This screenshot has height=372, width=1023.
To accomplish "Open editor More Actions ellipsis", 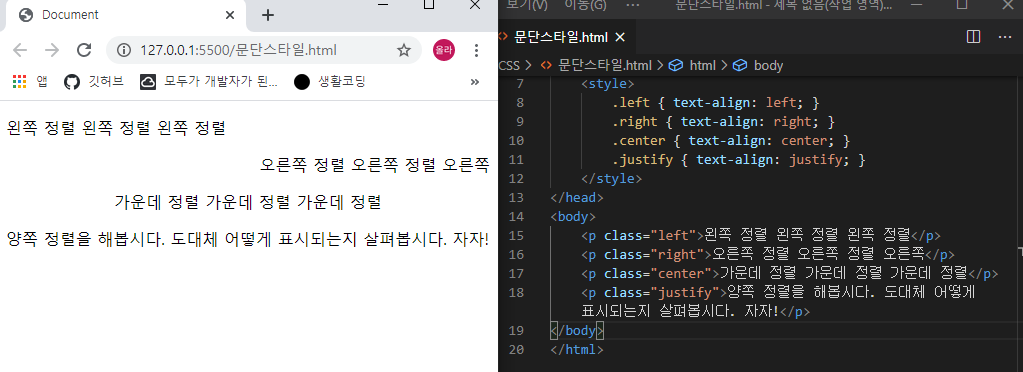I will [1005, 37].
